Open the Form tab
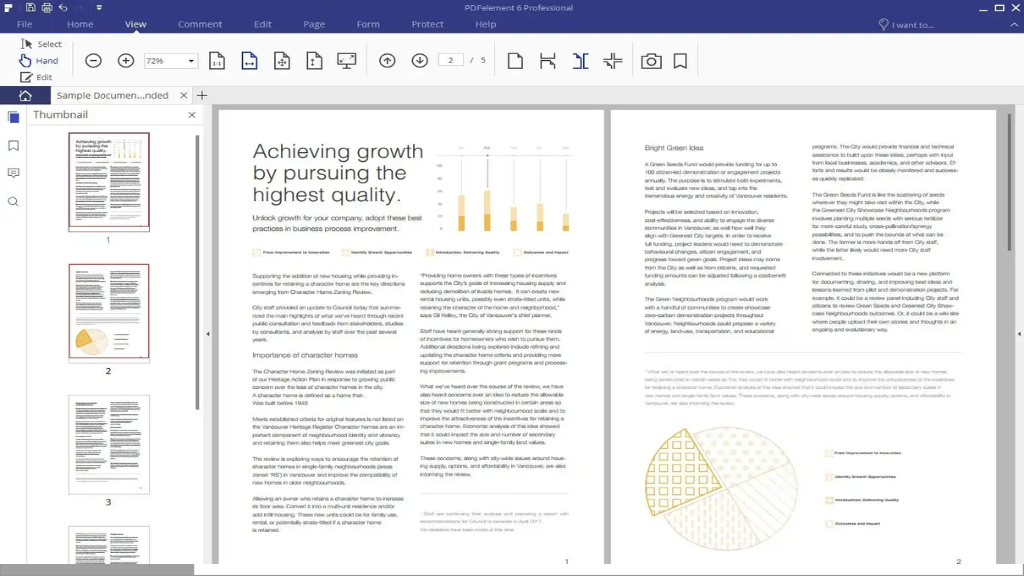Viewport: 1024px width, 576px height. [368, 24]
